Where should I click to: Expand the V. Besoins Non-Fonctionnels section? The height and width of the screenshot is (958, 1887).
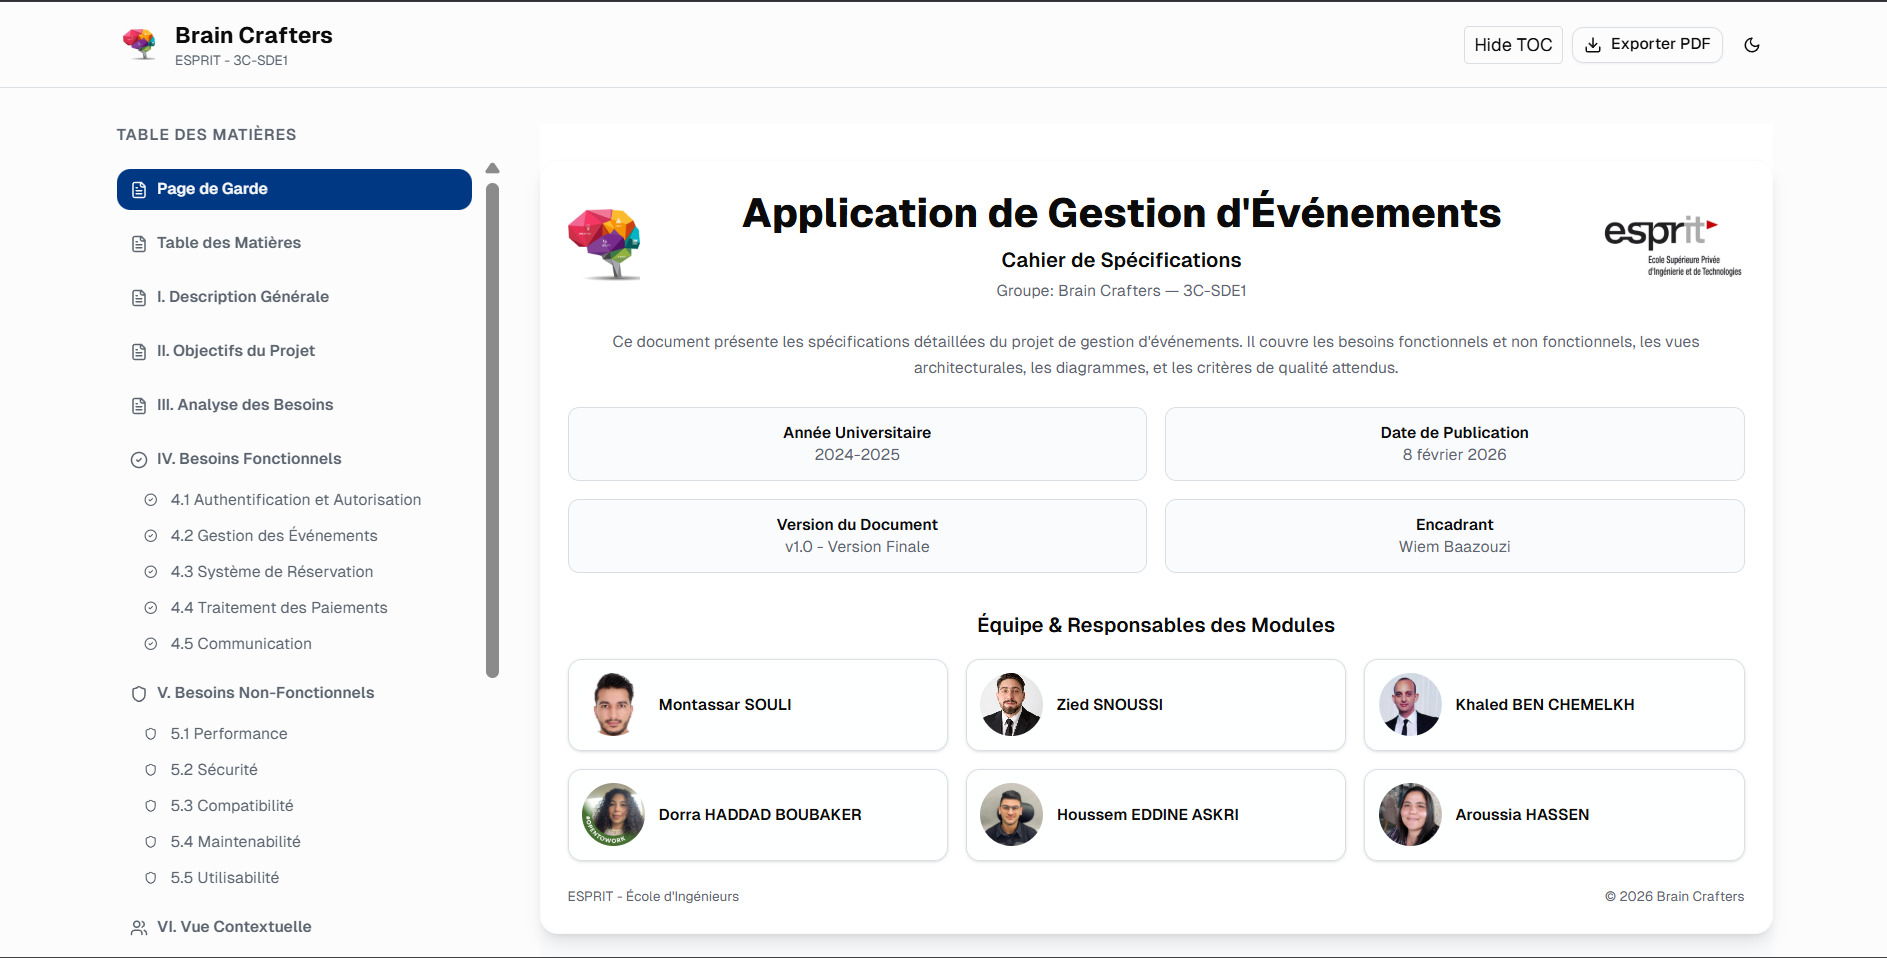tap(266, 693)
